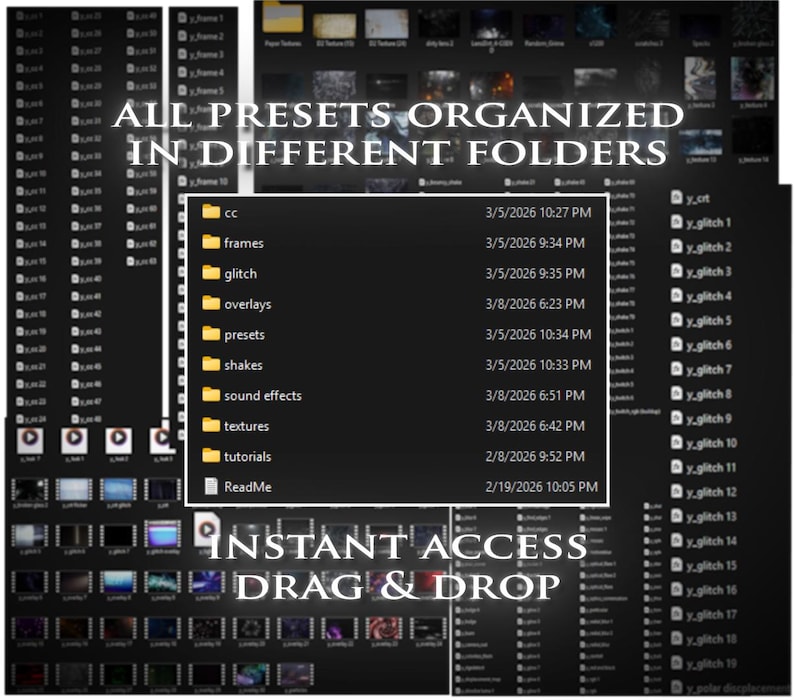Open the Paper Textures folder thumbnail

(283, 17)
